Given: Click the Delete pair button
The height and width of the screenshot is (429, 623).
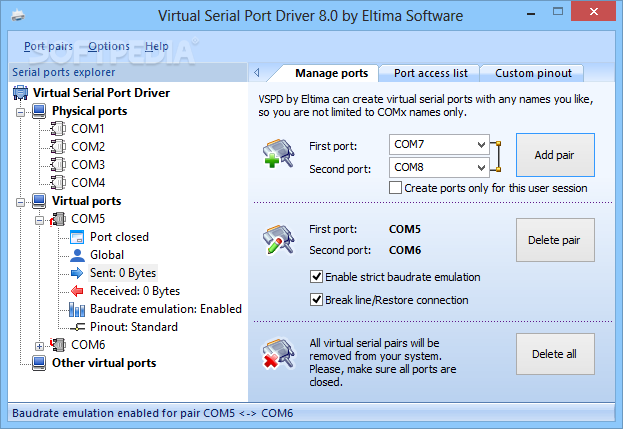Looking at the screenshot, I should pyautogui.click(x=555, y=240).
